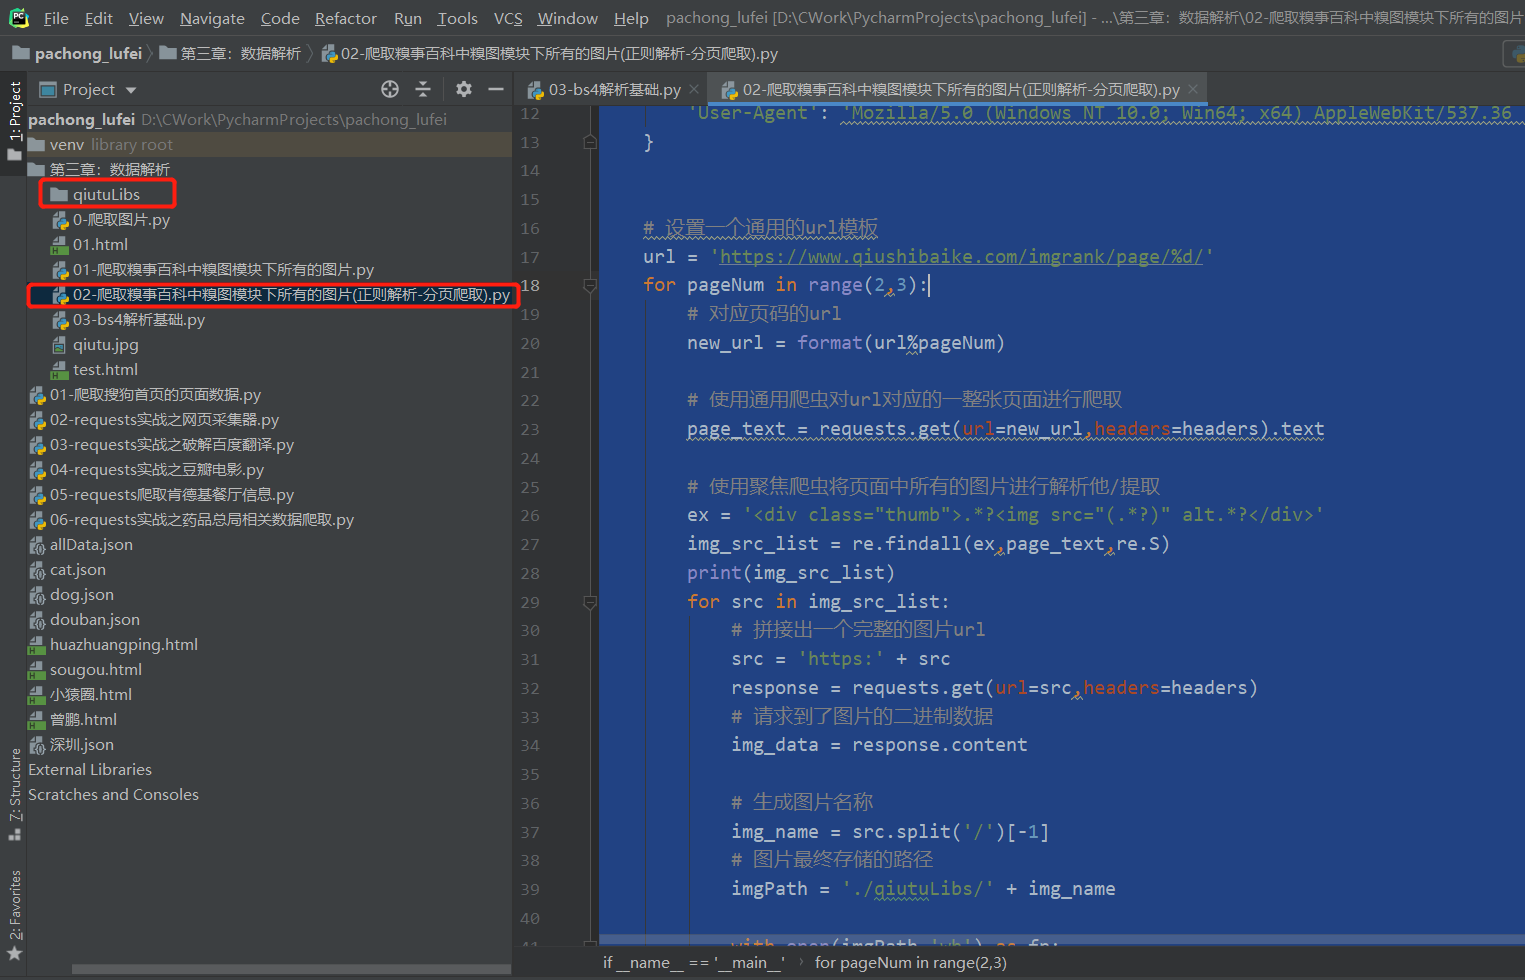Hide the Project tool window
The image size is (1525, 980).
click(495, 89)
